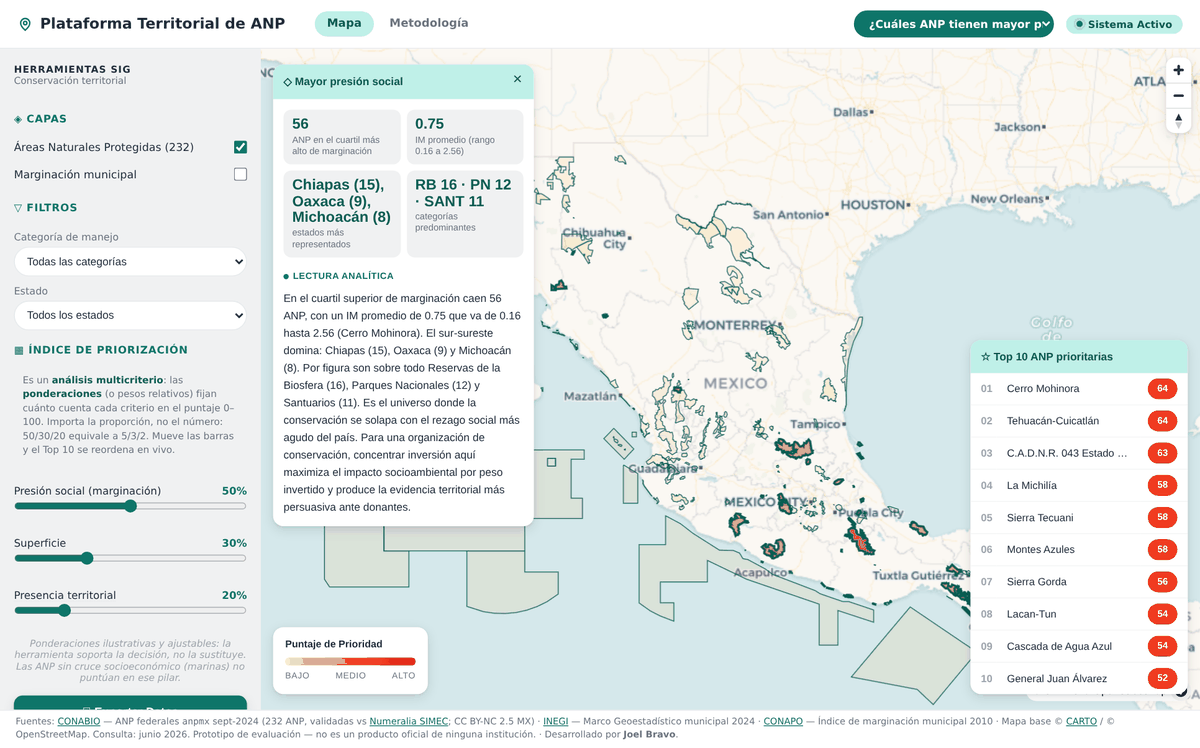
Task: Click the 56 ANP stat card
Action: point(342,137)
